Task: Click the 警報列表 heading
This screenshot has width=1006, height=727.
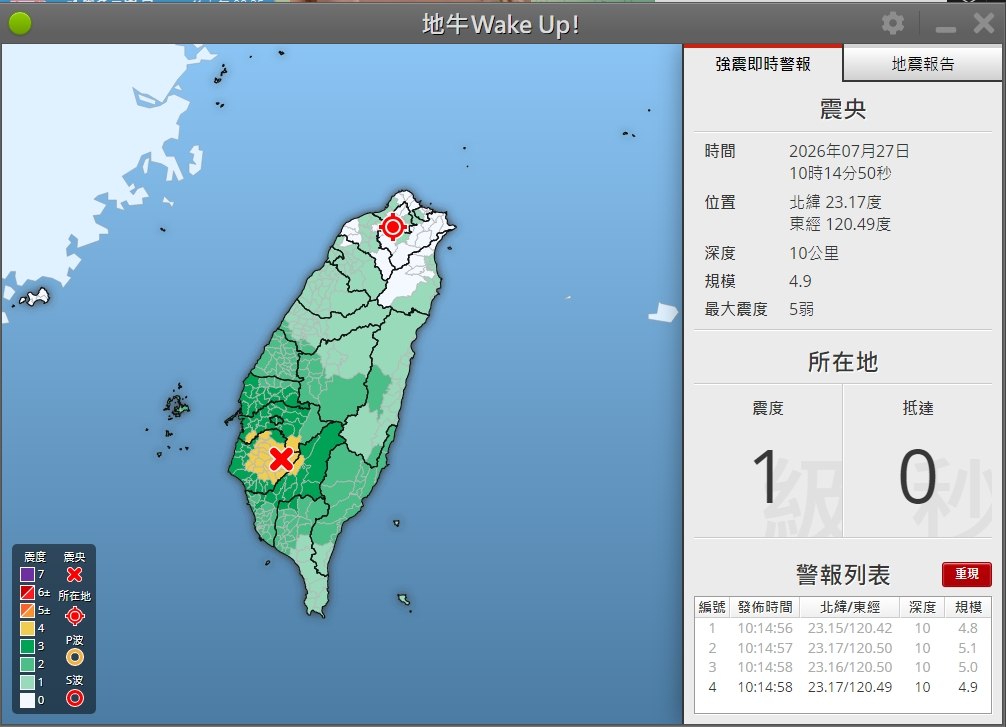Action: [x=843, y=574]
